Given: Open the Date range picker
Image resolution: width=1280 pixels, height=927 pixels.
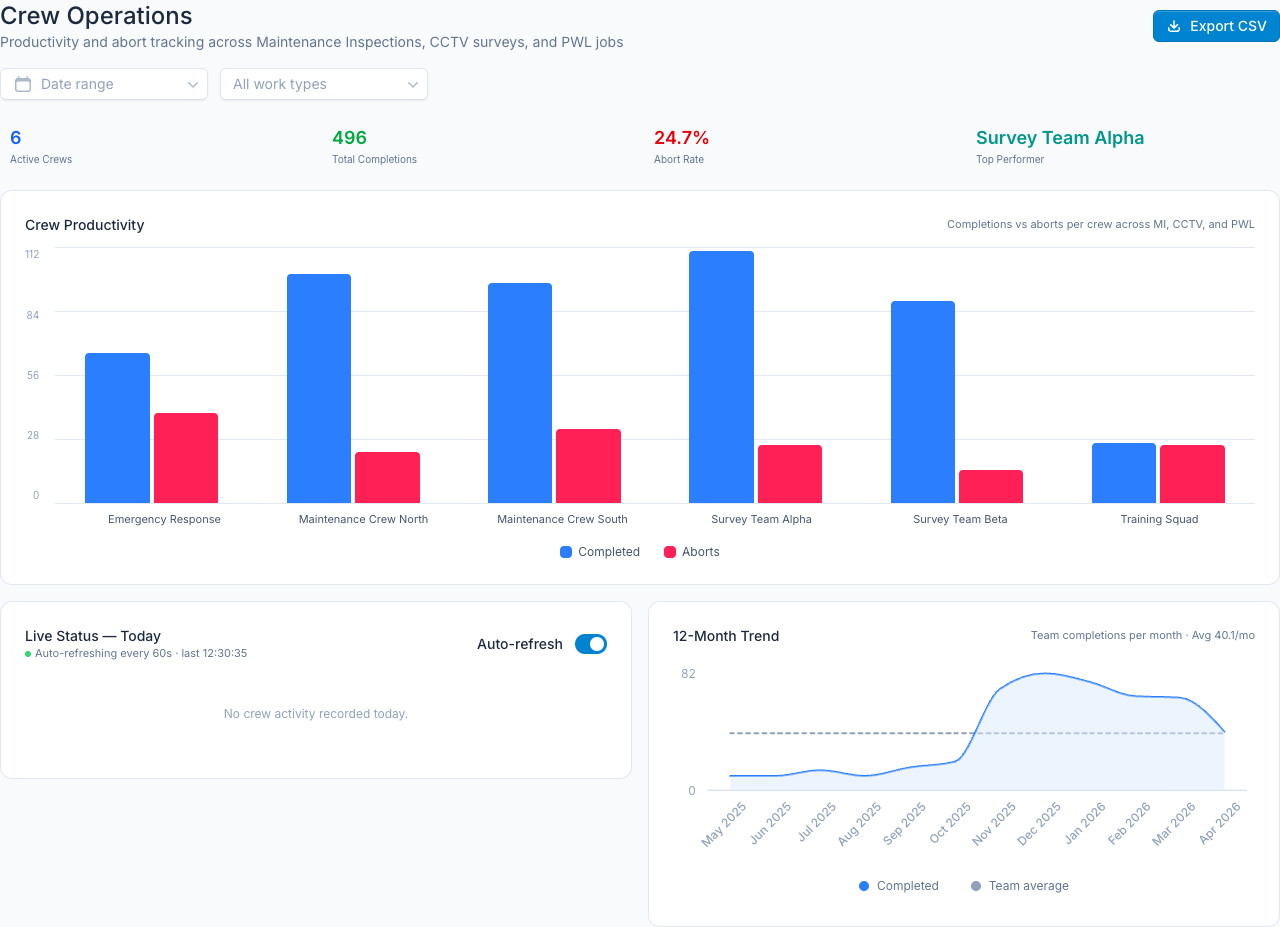Looking at the screenshot, I should tap(104, 84).
